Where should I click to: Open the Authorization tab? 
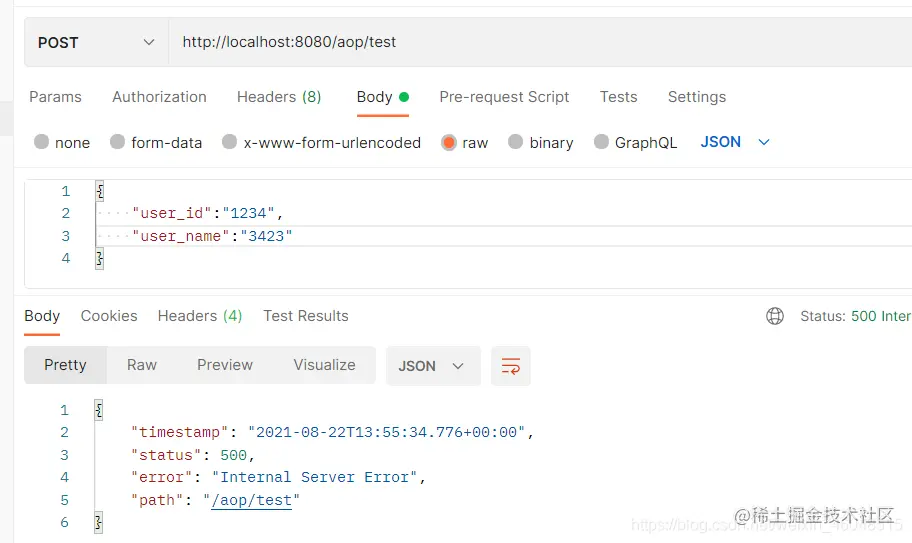pos(159,97)
